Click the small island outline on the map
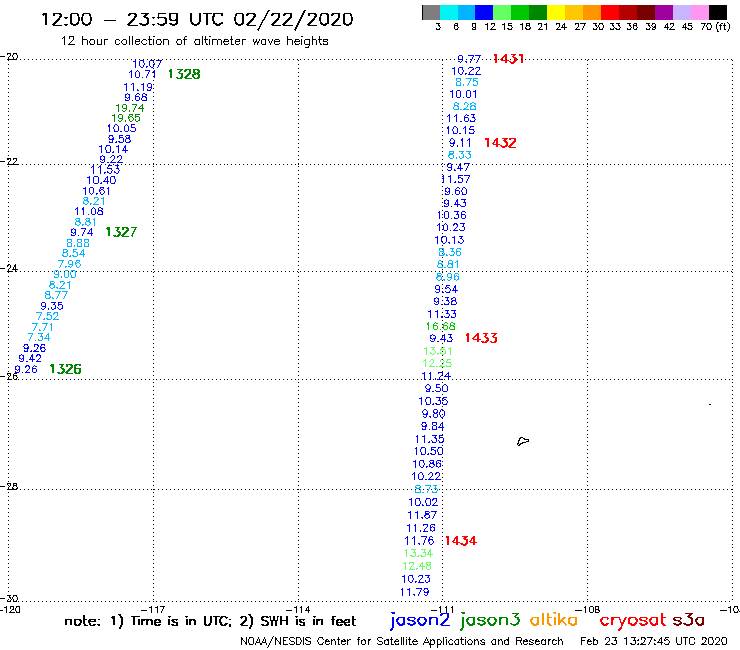The image size is (740, 650). click(523, 441)
